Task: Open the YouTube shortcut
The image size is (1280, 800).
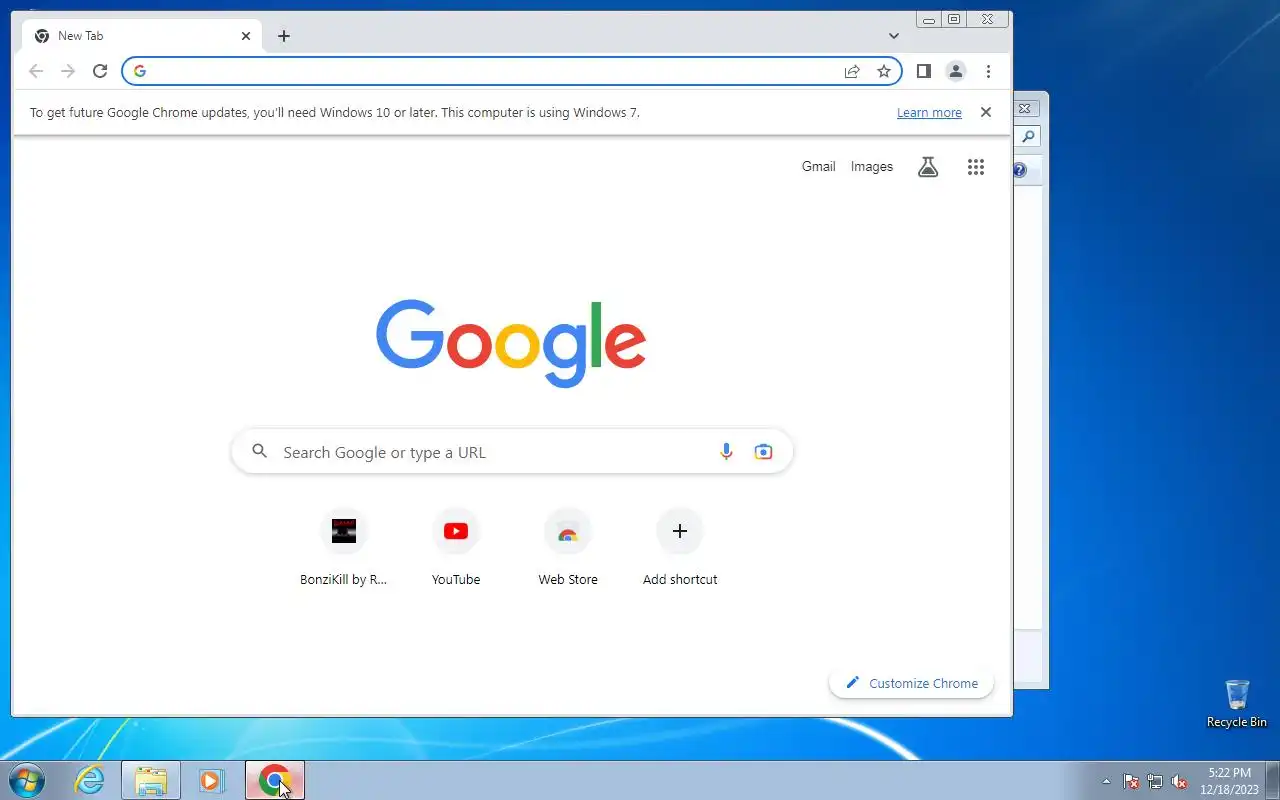Action: [x=456, y=548]
